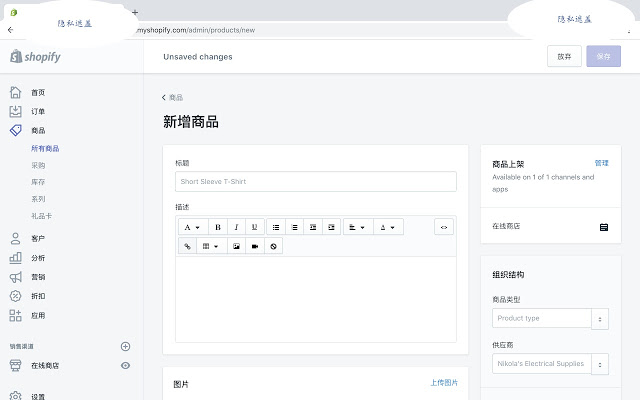This screenshot has height=400, width=640.
Task: Open 订单 orders in sidebar
Action: click(38, 111)
